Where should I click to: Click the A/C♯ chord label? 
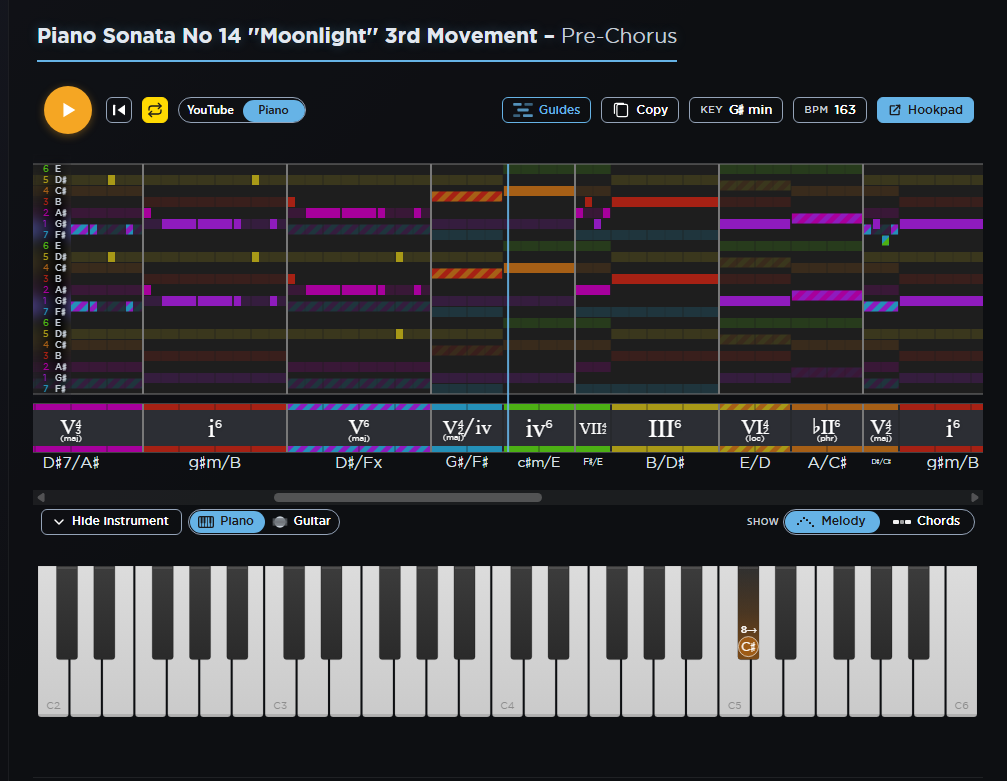[827, 463]
